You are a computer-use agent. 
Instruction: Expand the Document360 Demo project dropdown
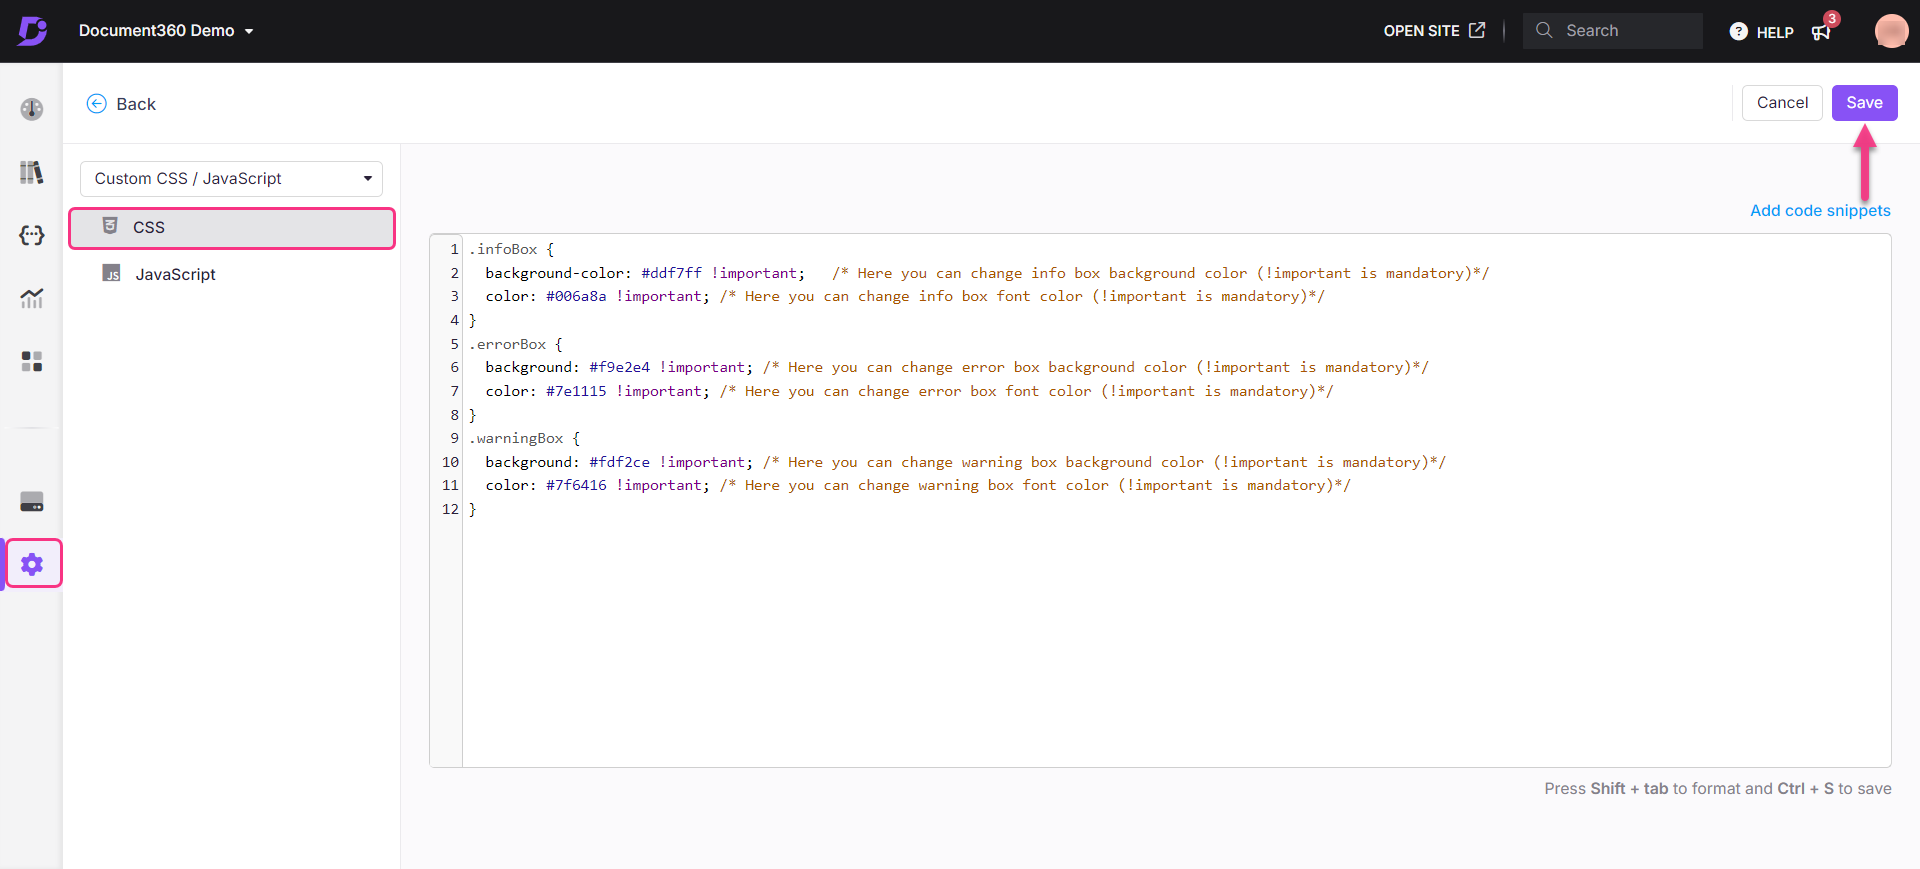(166, 31)
